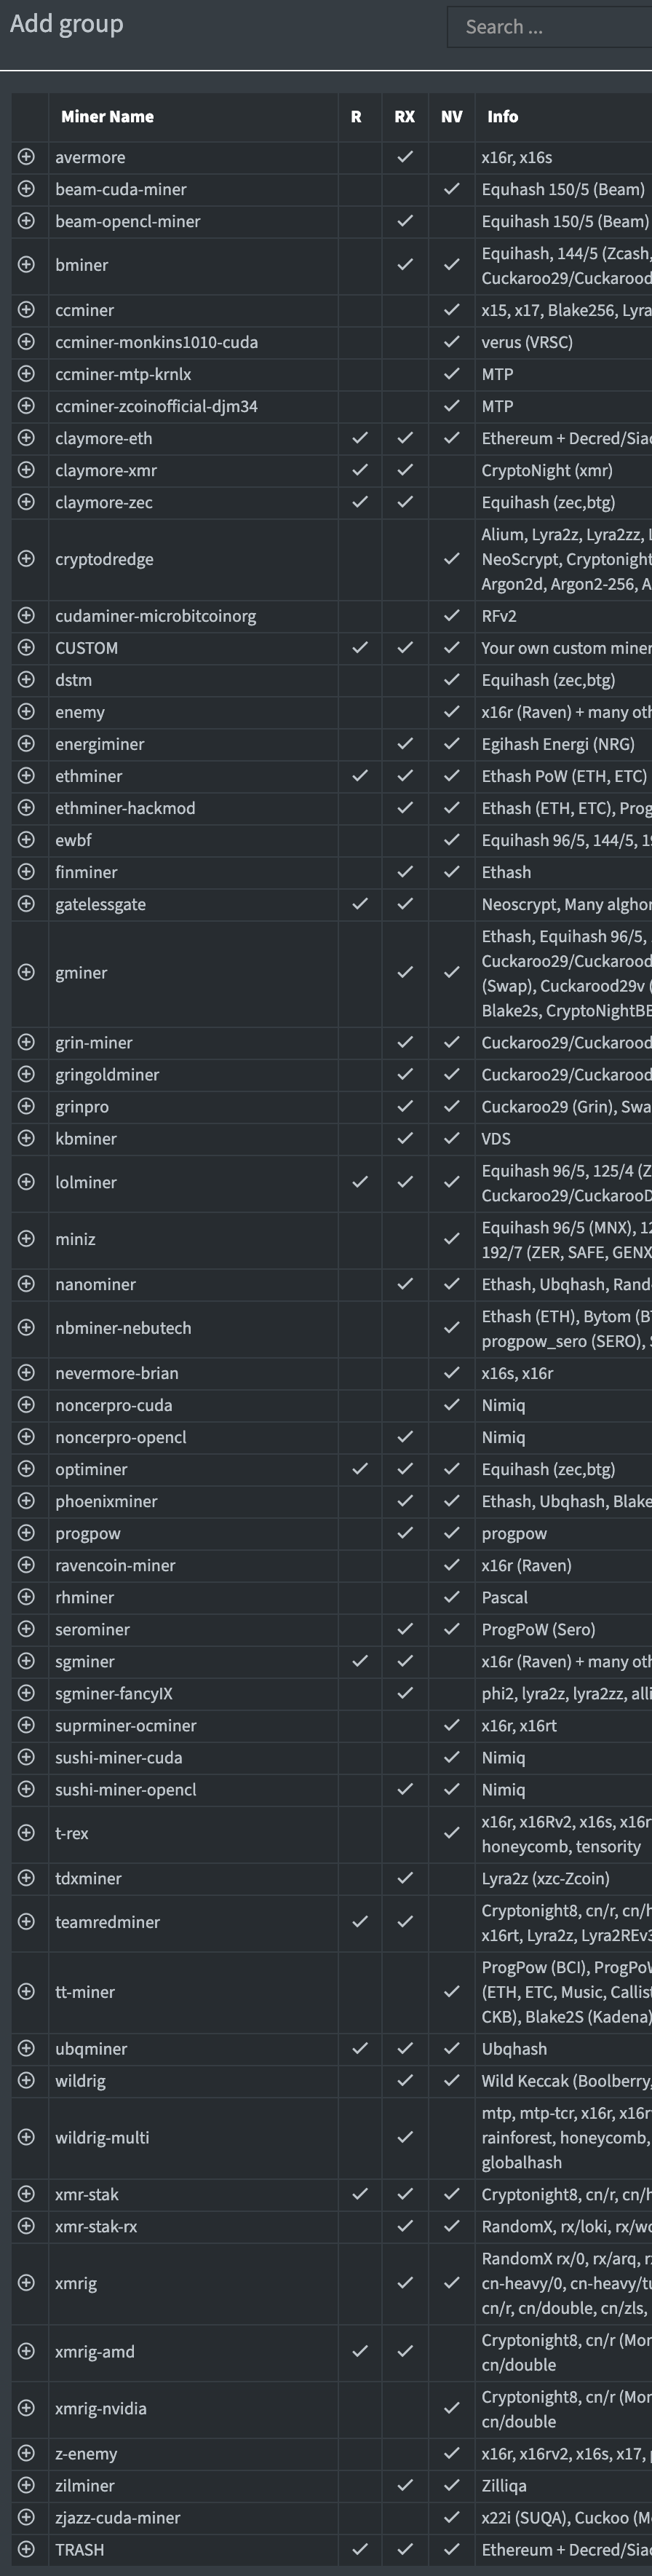This screenshot has height=2576, width=652.
Task: Click the wildrig-multi miner name
Action: click(x=102, y=2137)
